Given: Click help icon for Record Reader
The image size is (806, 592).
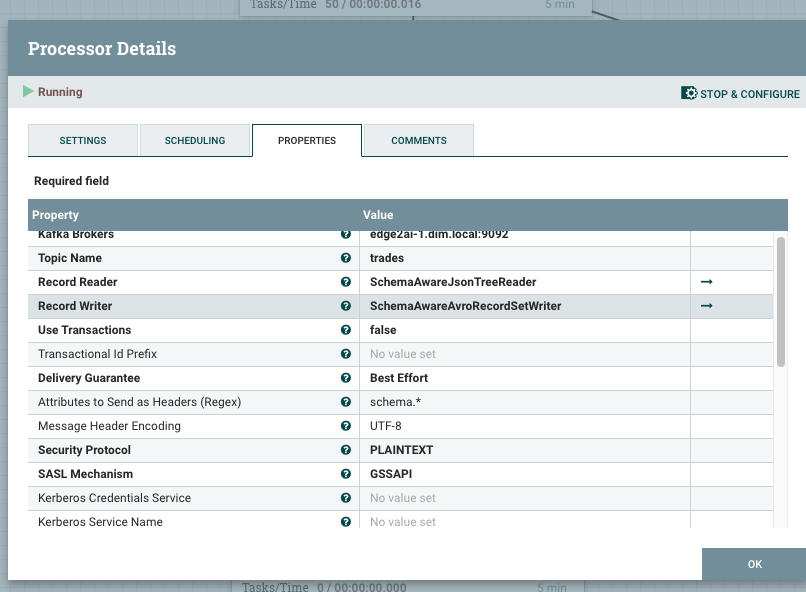Looking at the screenshot, I should [x=345, y=282].
